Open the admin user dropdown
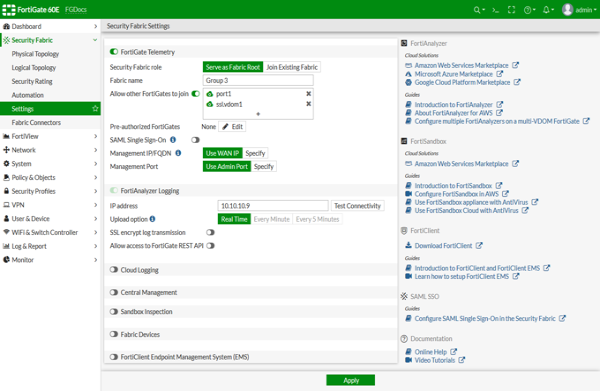 tap(579, 10)
